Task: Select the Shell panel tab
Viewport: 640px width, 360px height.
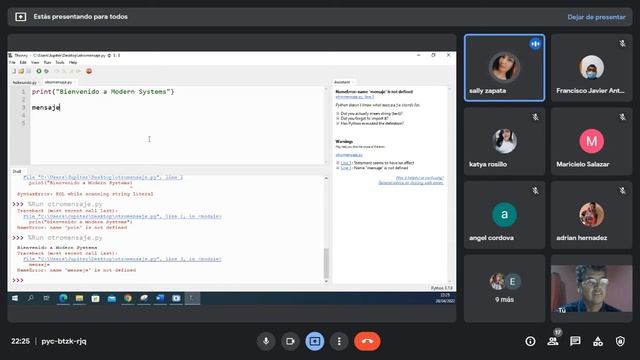Action: [x=17, y=171]
